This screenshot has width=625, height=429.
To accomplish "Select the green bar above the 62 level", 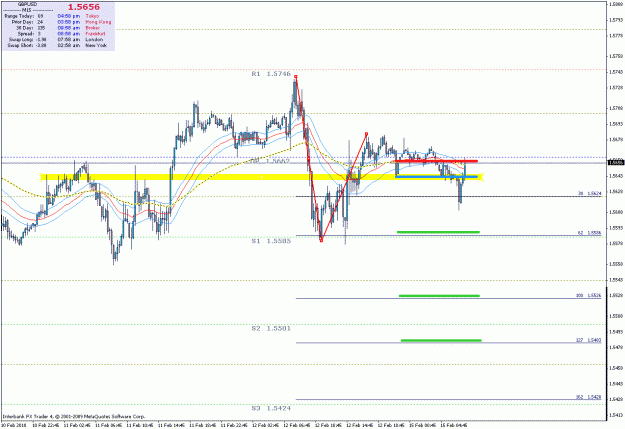I will (438, 232).
